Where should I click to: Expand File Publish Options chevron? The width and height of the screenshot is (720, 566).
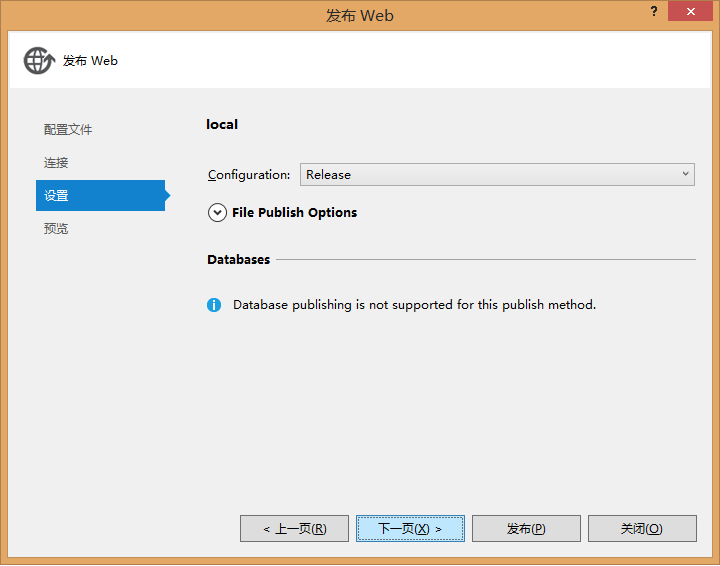[x=217, y=213]
